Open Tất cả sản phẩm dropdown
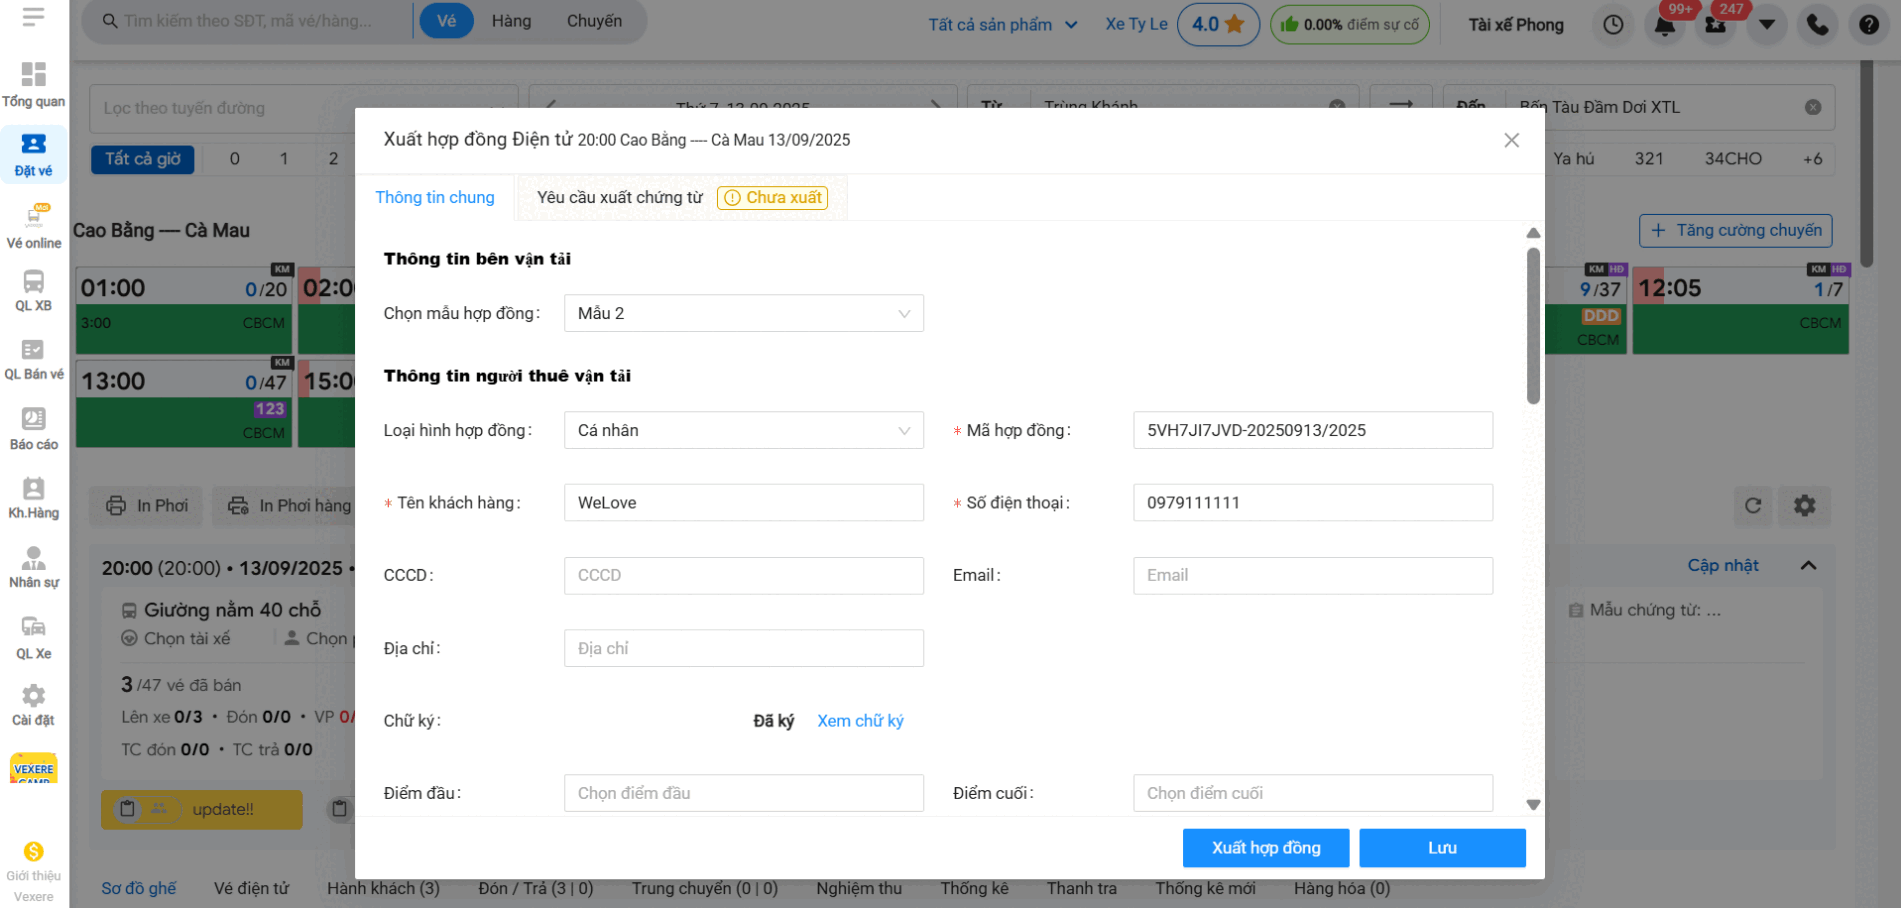Viewport: 1901px width, 908px height. 1002,25
